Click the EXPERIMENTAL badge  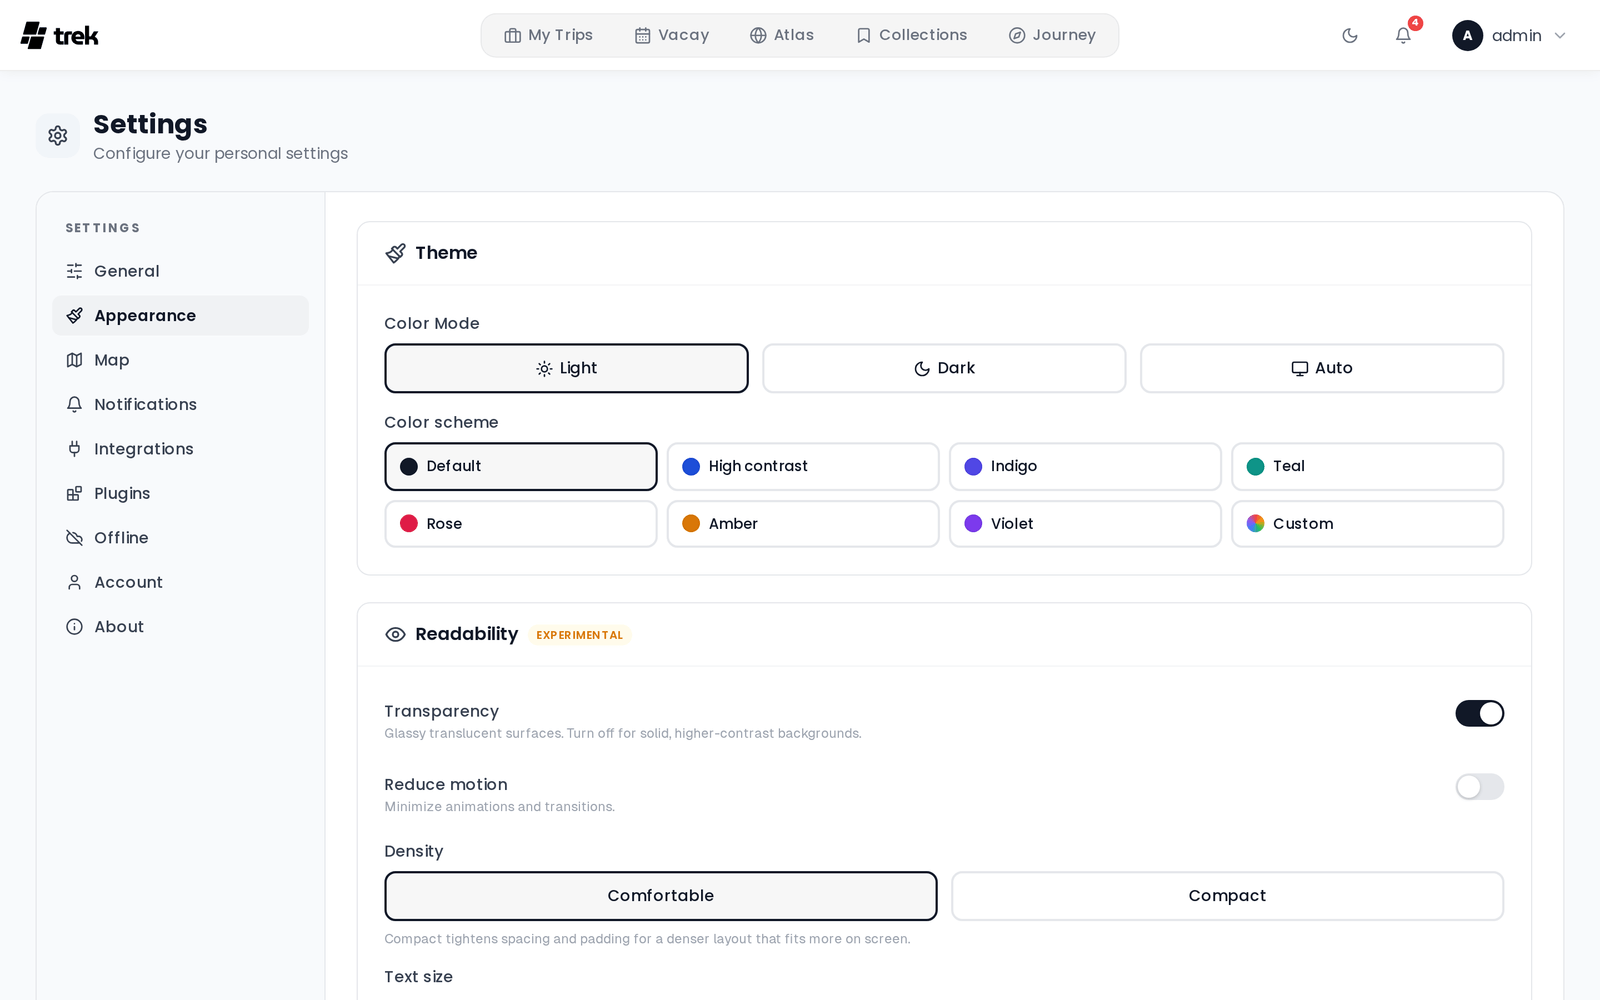[x=580, y=635]
